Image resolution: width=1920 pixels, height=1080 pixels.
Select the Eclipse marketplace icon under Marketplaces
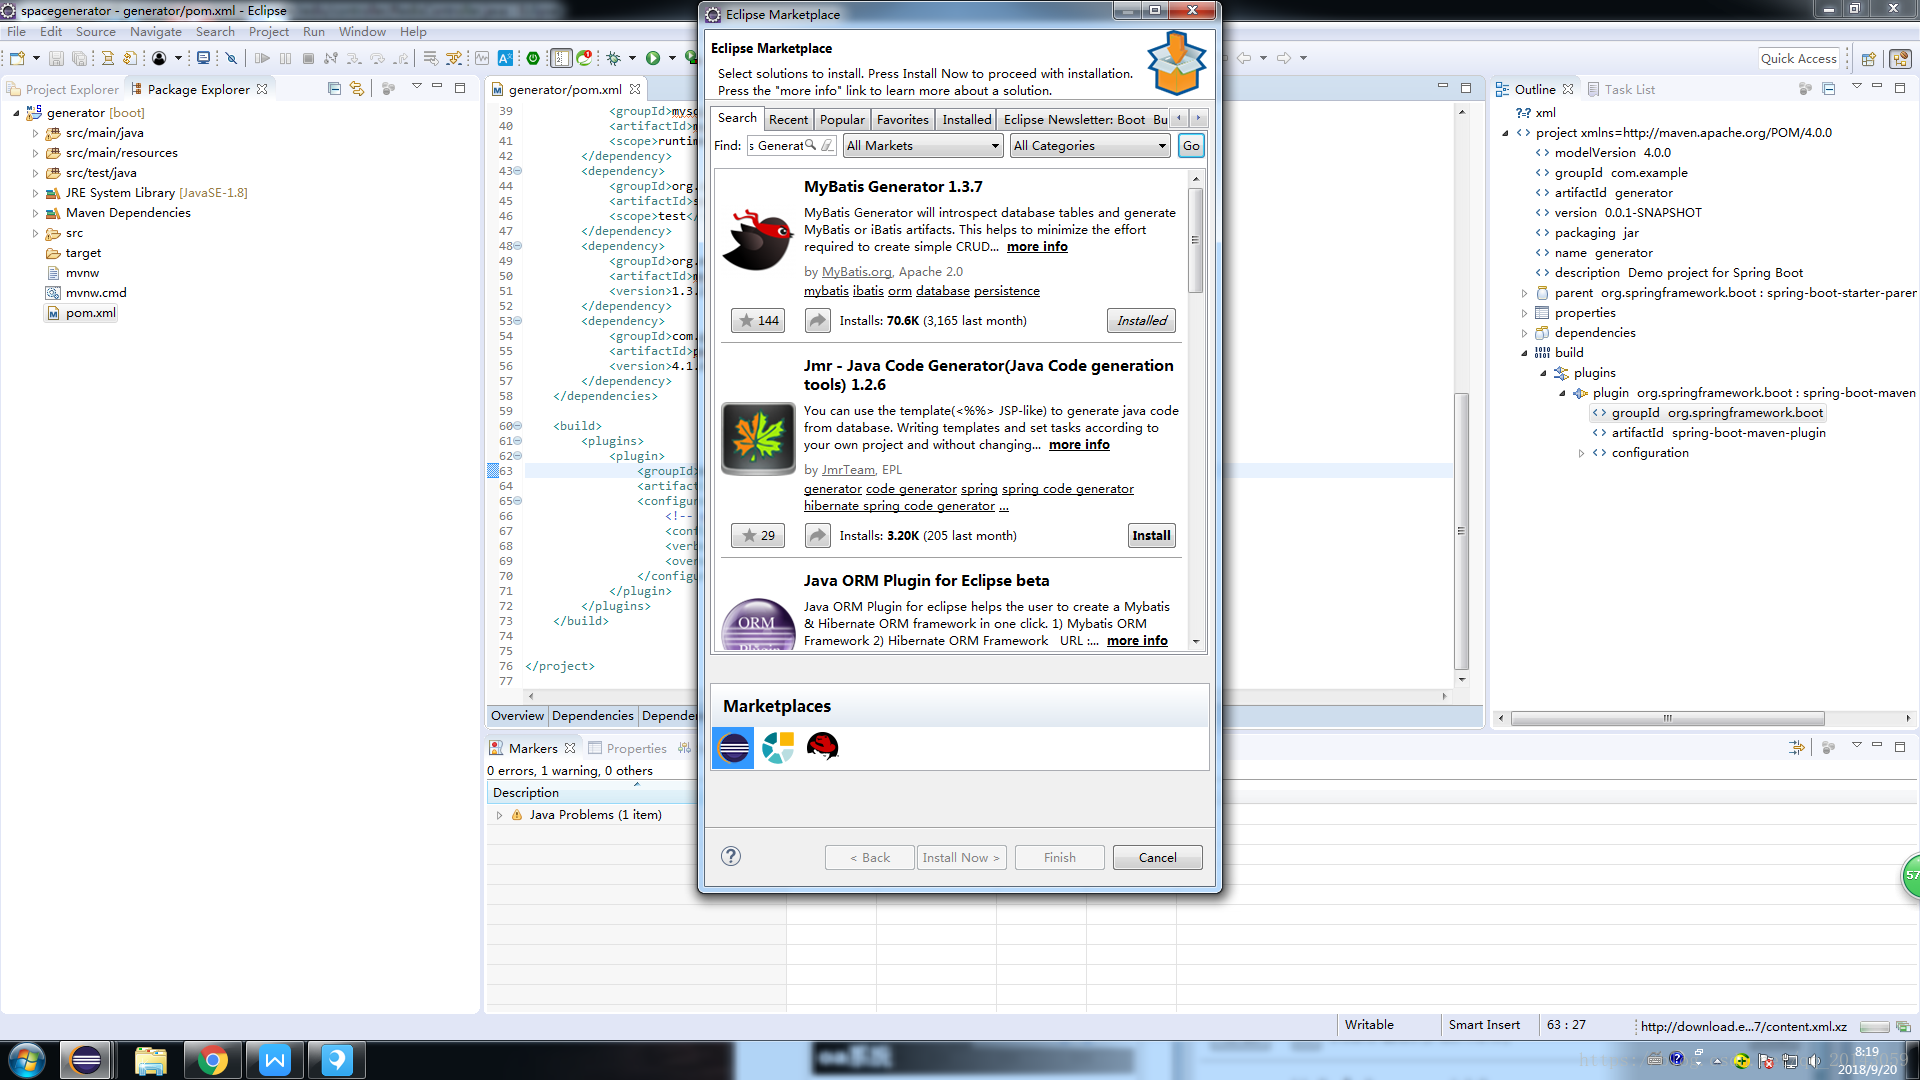coord(733,748)
